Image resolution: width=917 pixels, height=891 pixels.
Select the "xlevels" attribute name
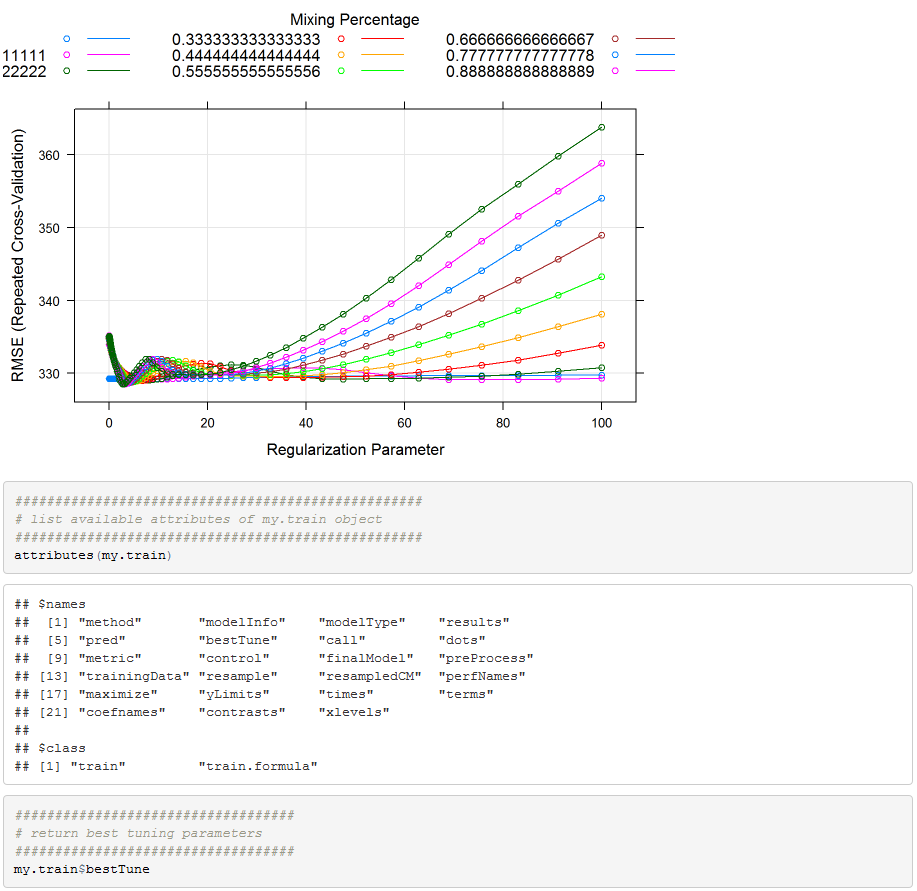[354, 712]
